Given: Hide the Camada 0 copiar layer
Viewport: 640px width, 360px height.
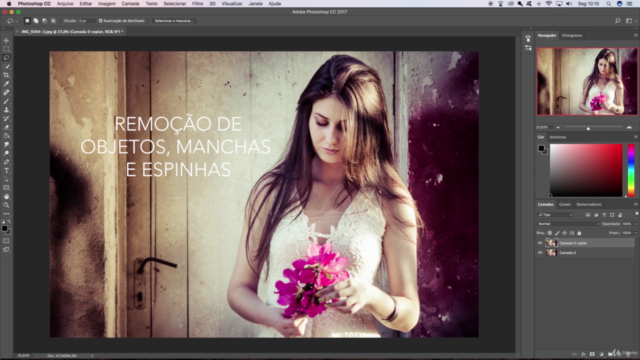Looking at the screenshot, I should (540, 243).
